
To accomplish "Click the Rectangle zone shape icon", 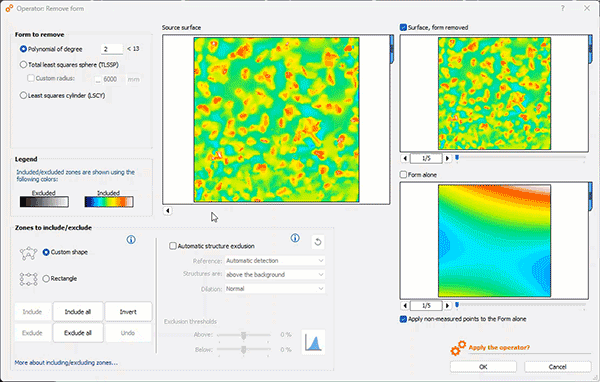I will [28, 279].
